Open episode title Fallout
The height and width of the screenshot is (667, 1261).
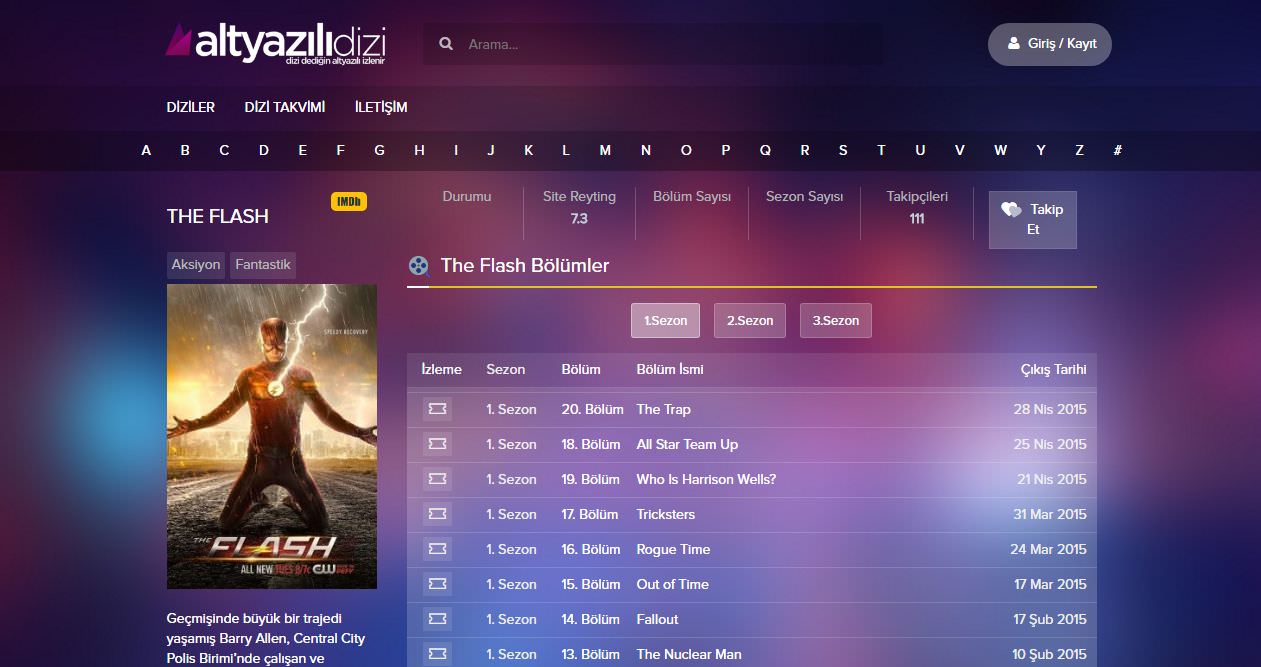pyautogui.click(x=658, y=619)
